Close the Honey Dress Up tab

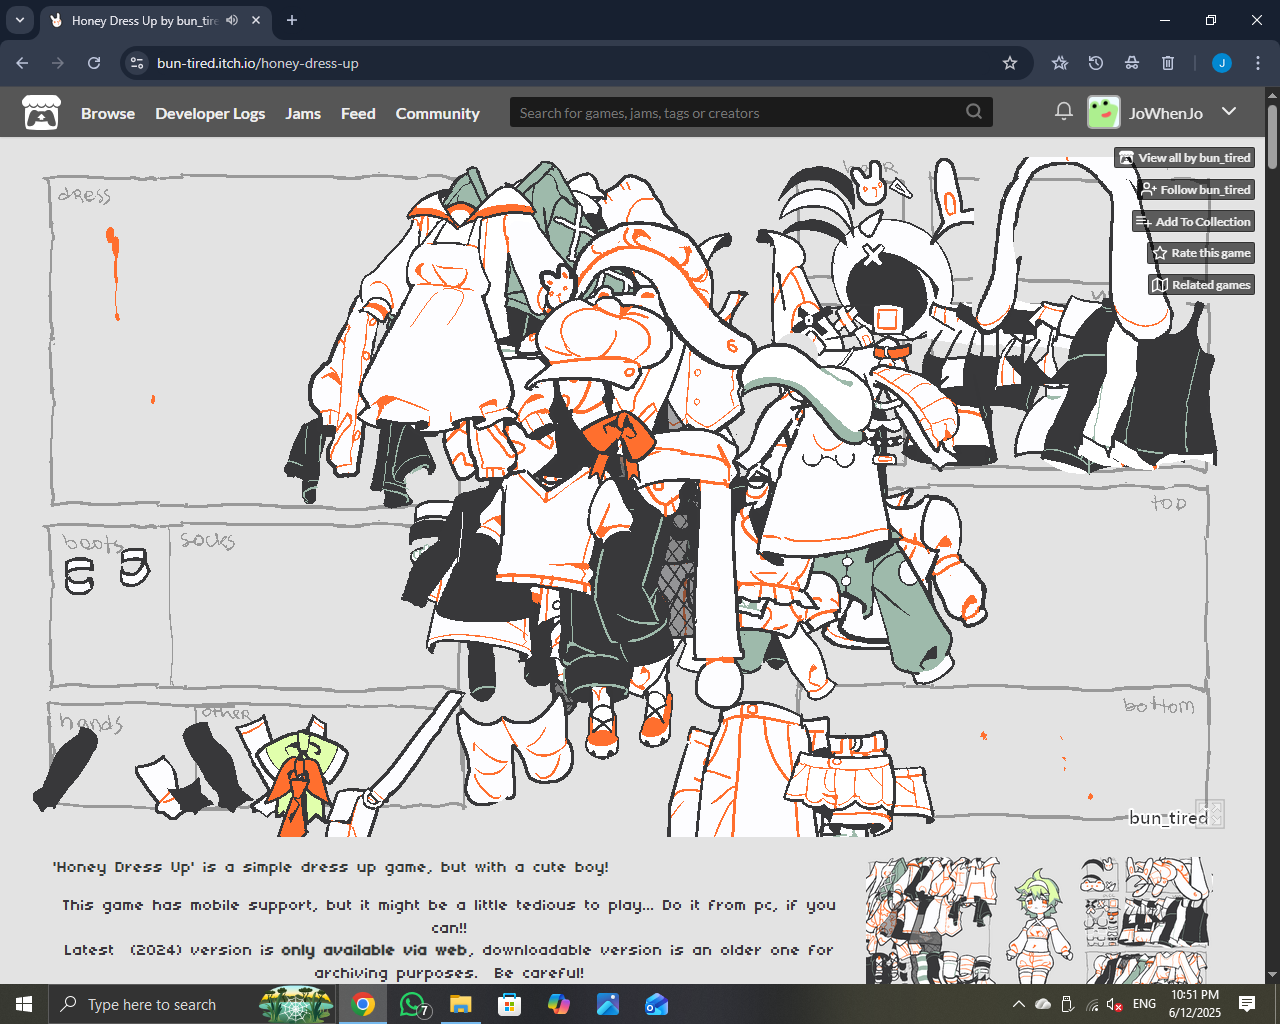tap(257, 20)
